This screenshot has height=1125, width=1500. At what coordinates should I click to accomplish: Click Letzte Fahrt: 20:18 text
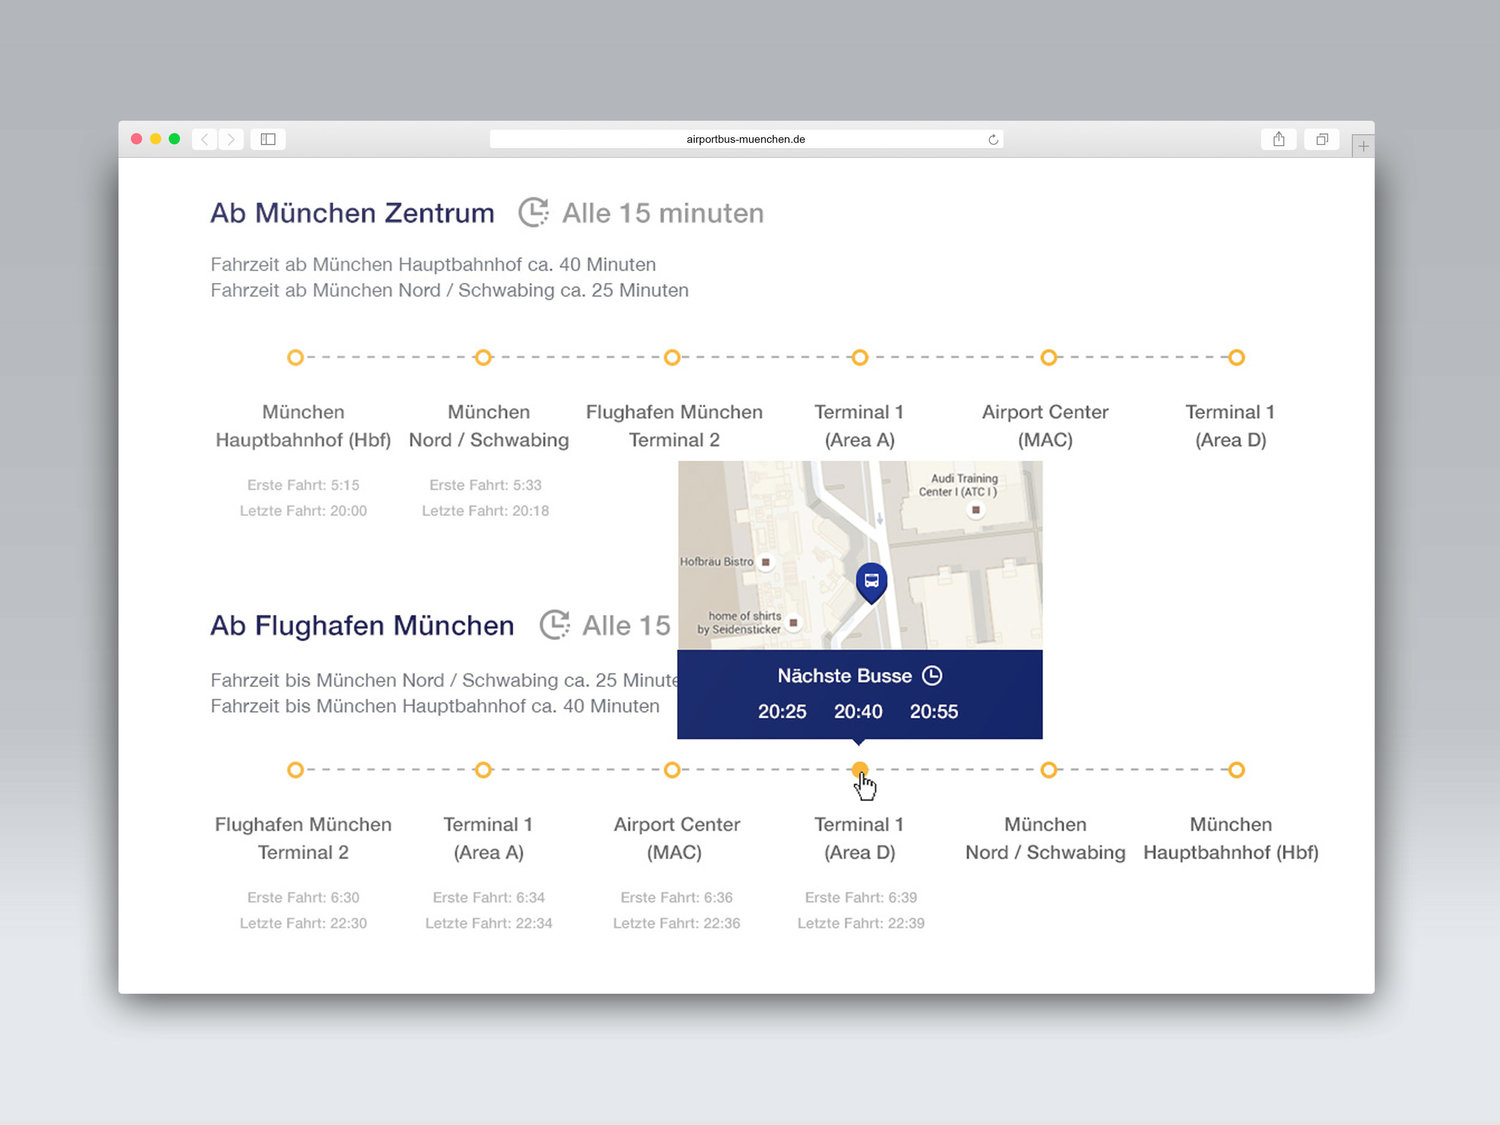coord(485,511)
